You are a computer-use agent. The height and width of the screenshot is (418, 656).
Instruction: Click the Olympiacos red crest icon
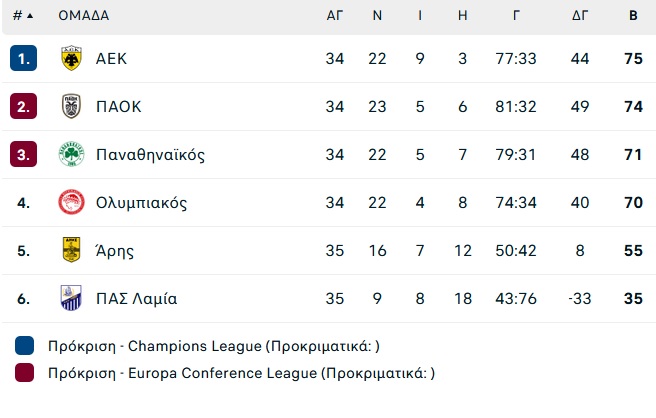click(x=71, y=202)
